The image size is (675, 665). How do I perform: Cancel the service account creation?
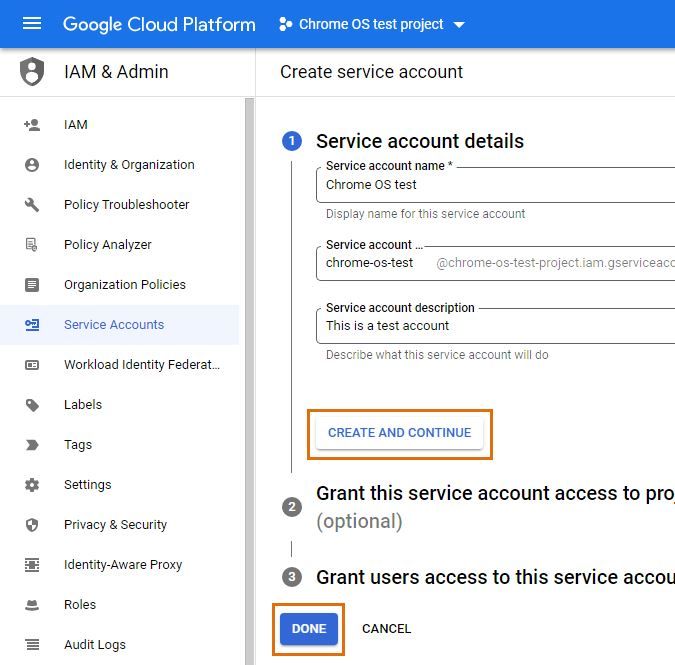(386, 629)
